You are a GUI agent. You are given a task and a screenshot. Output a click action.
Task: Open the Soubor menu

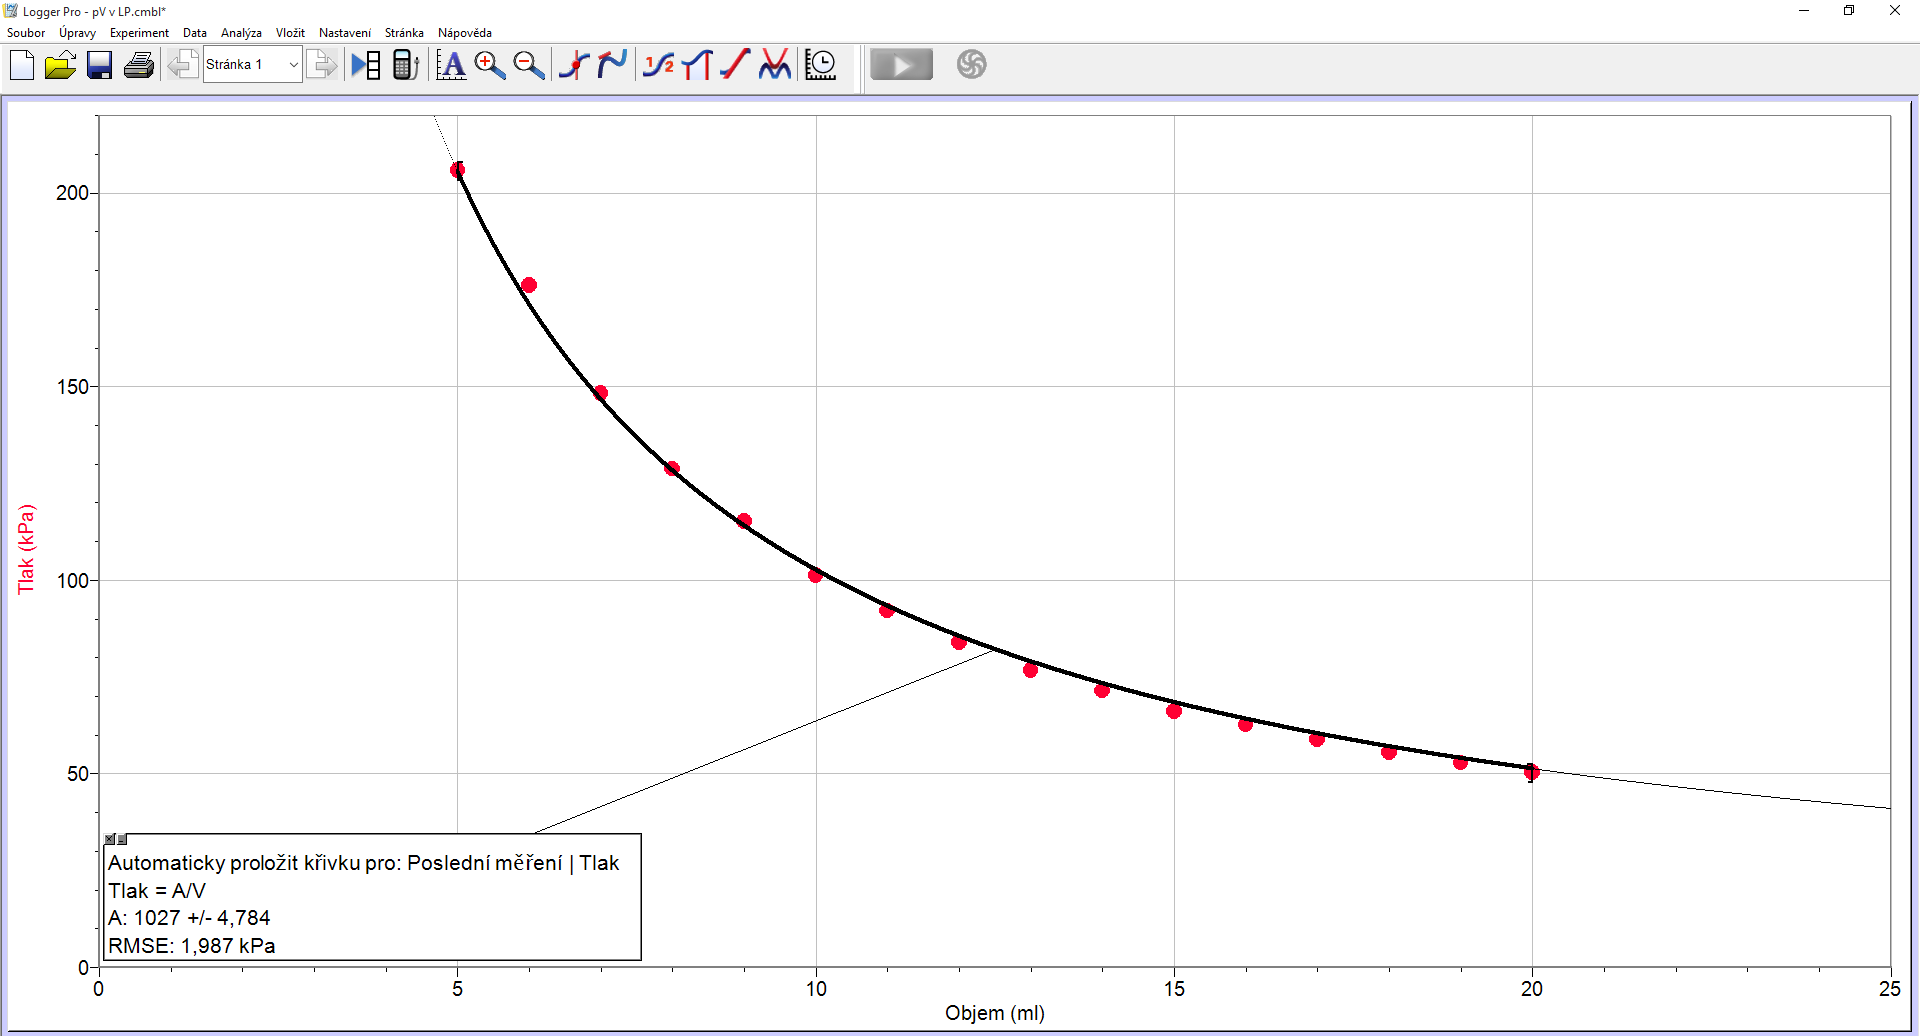(26, 33)
